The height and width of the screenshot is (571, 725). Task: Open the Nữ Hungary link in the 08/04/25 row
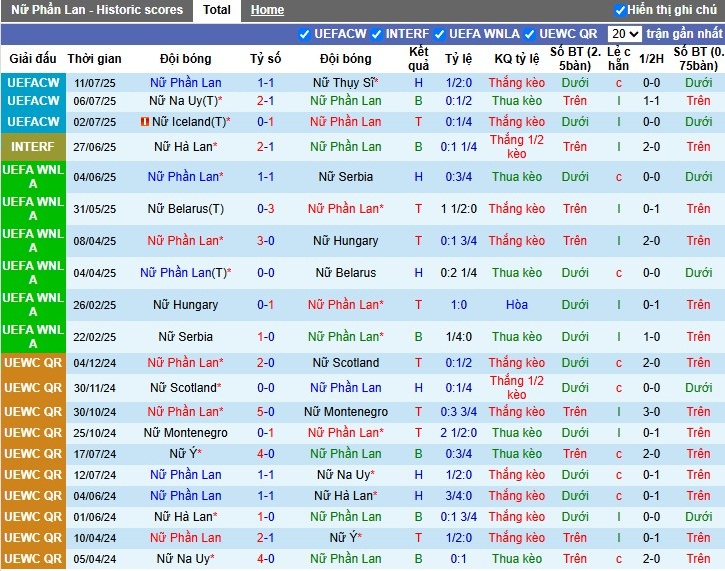coord(345,241)
